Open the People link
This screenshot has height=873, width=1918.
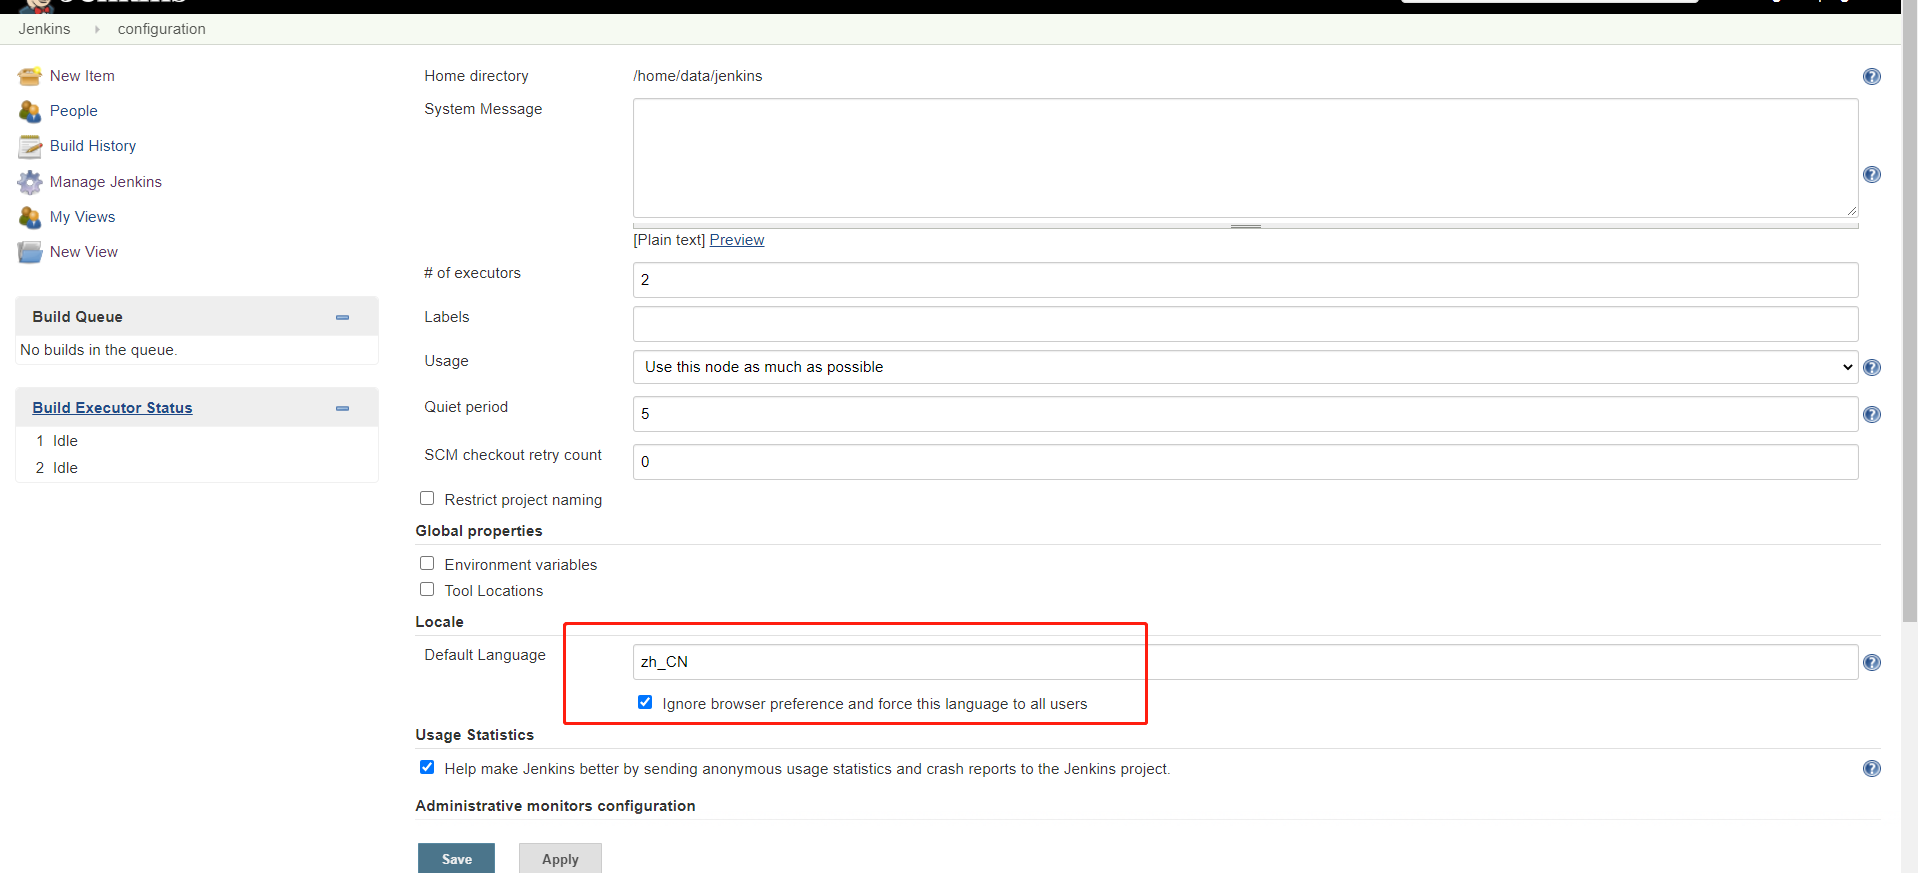pos(74,111)
